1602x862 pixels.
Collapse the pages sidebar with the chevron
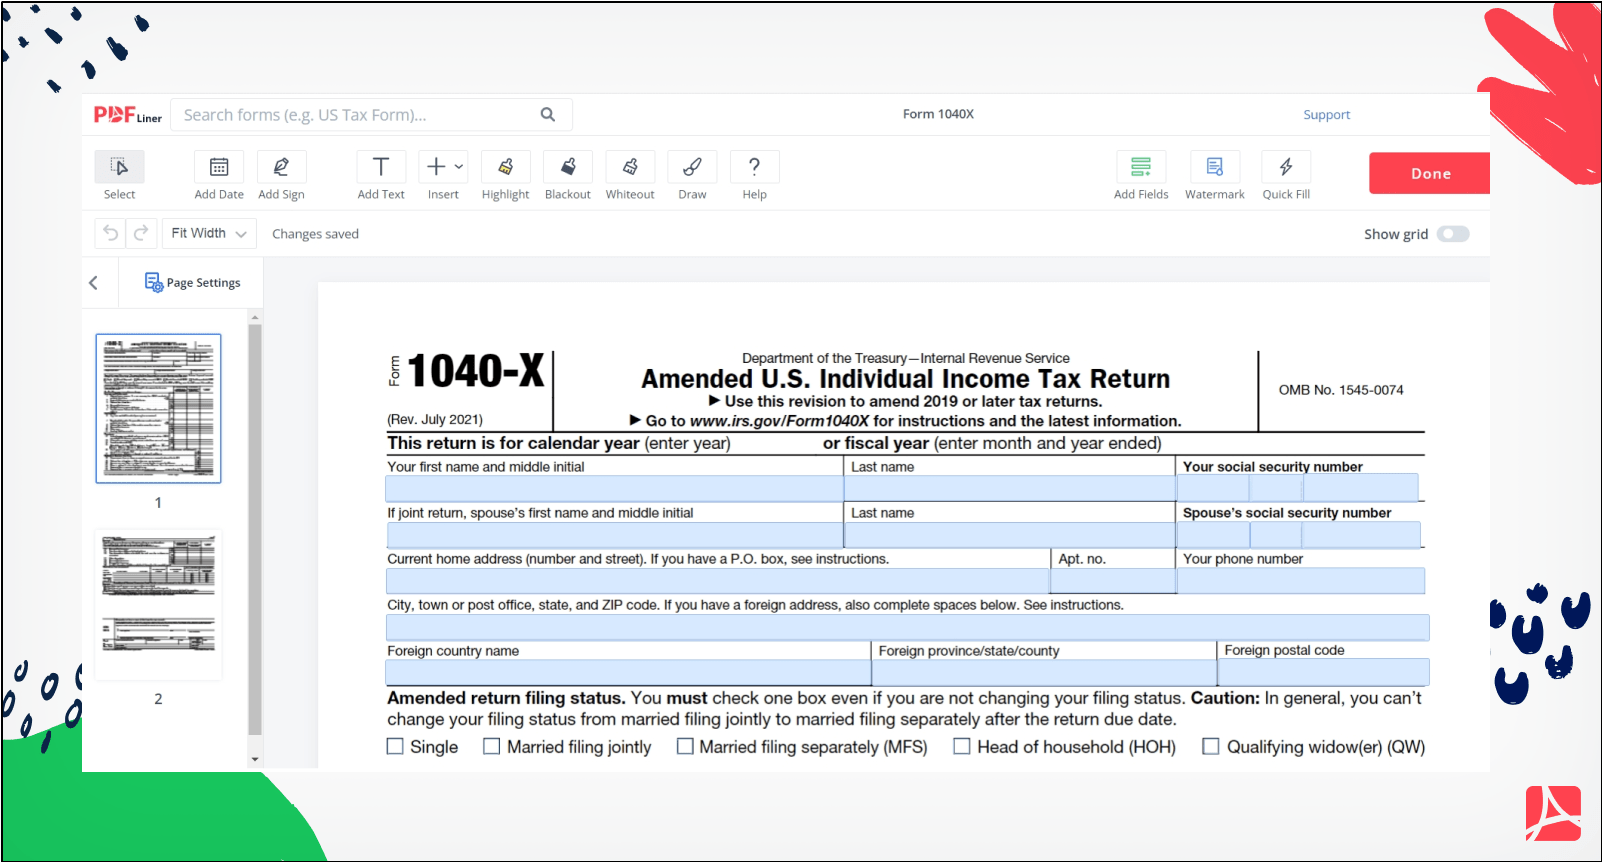[94, 283]
